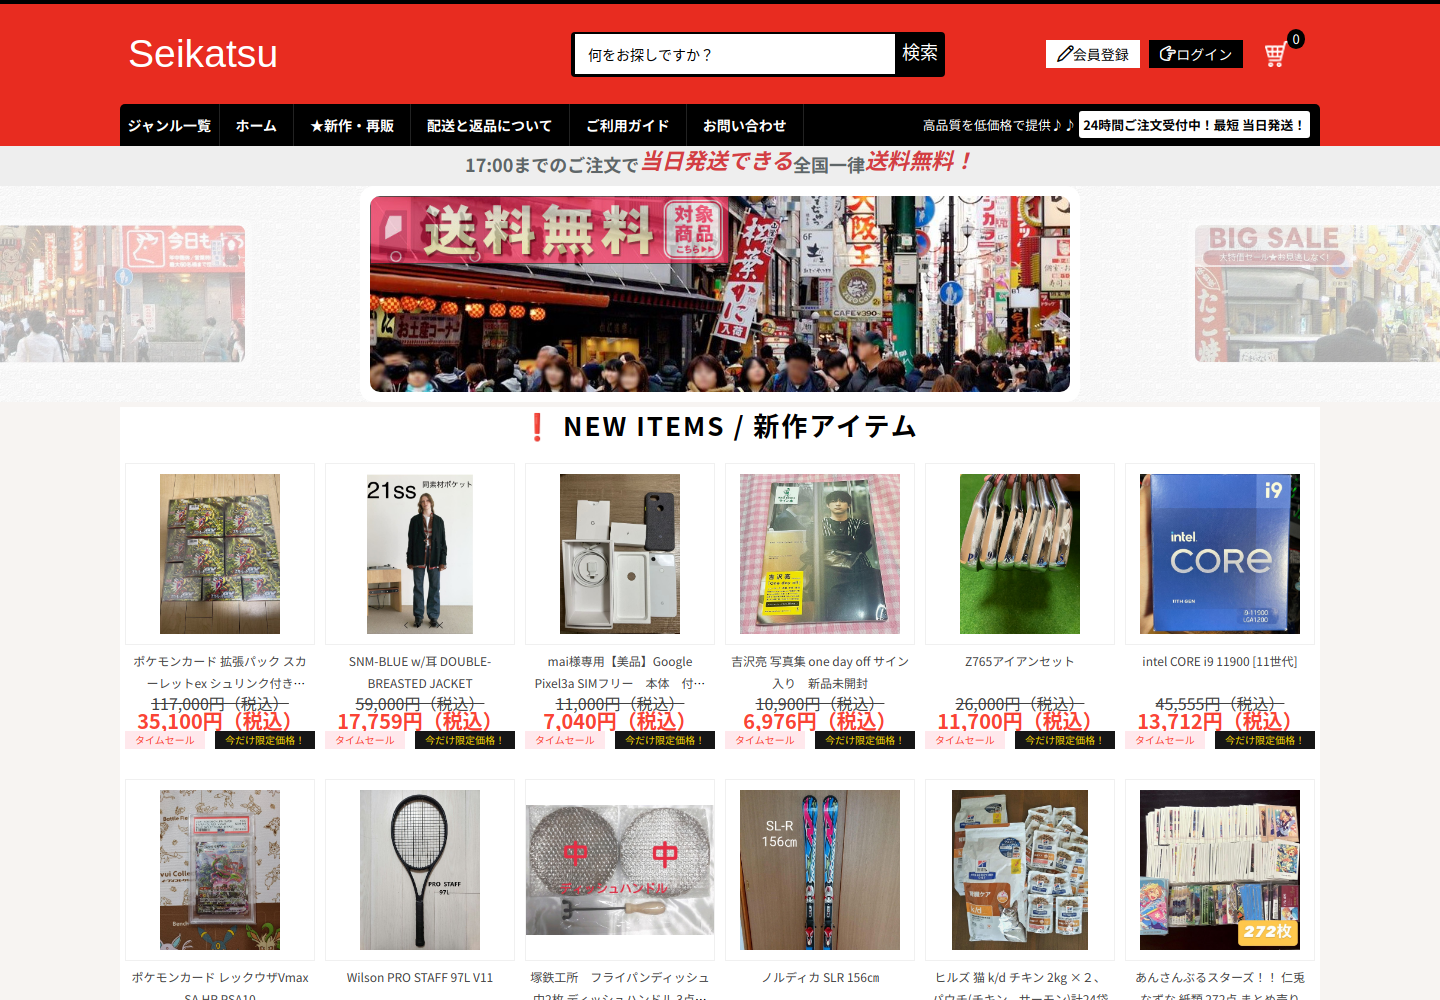
Task: Open the 吉沢亮 写真集 product photo
Action: [x=820, y=554]
